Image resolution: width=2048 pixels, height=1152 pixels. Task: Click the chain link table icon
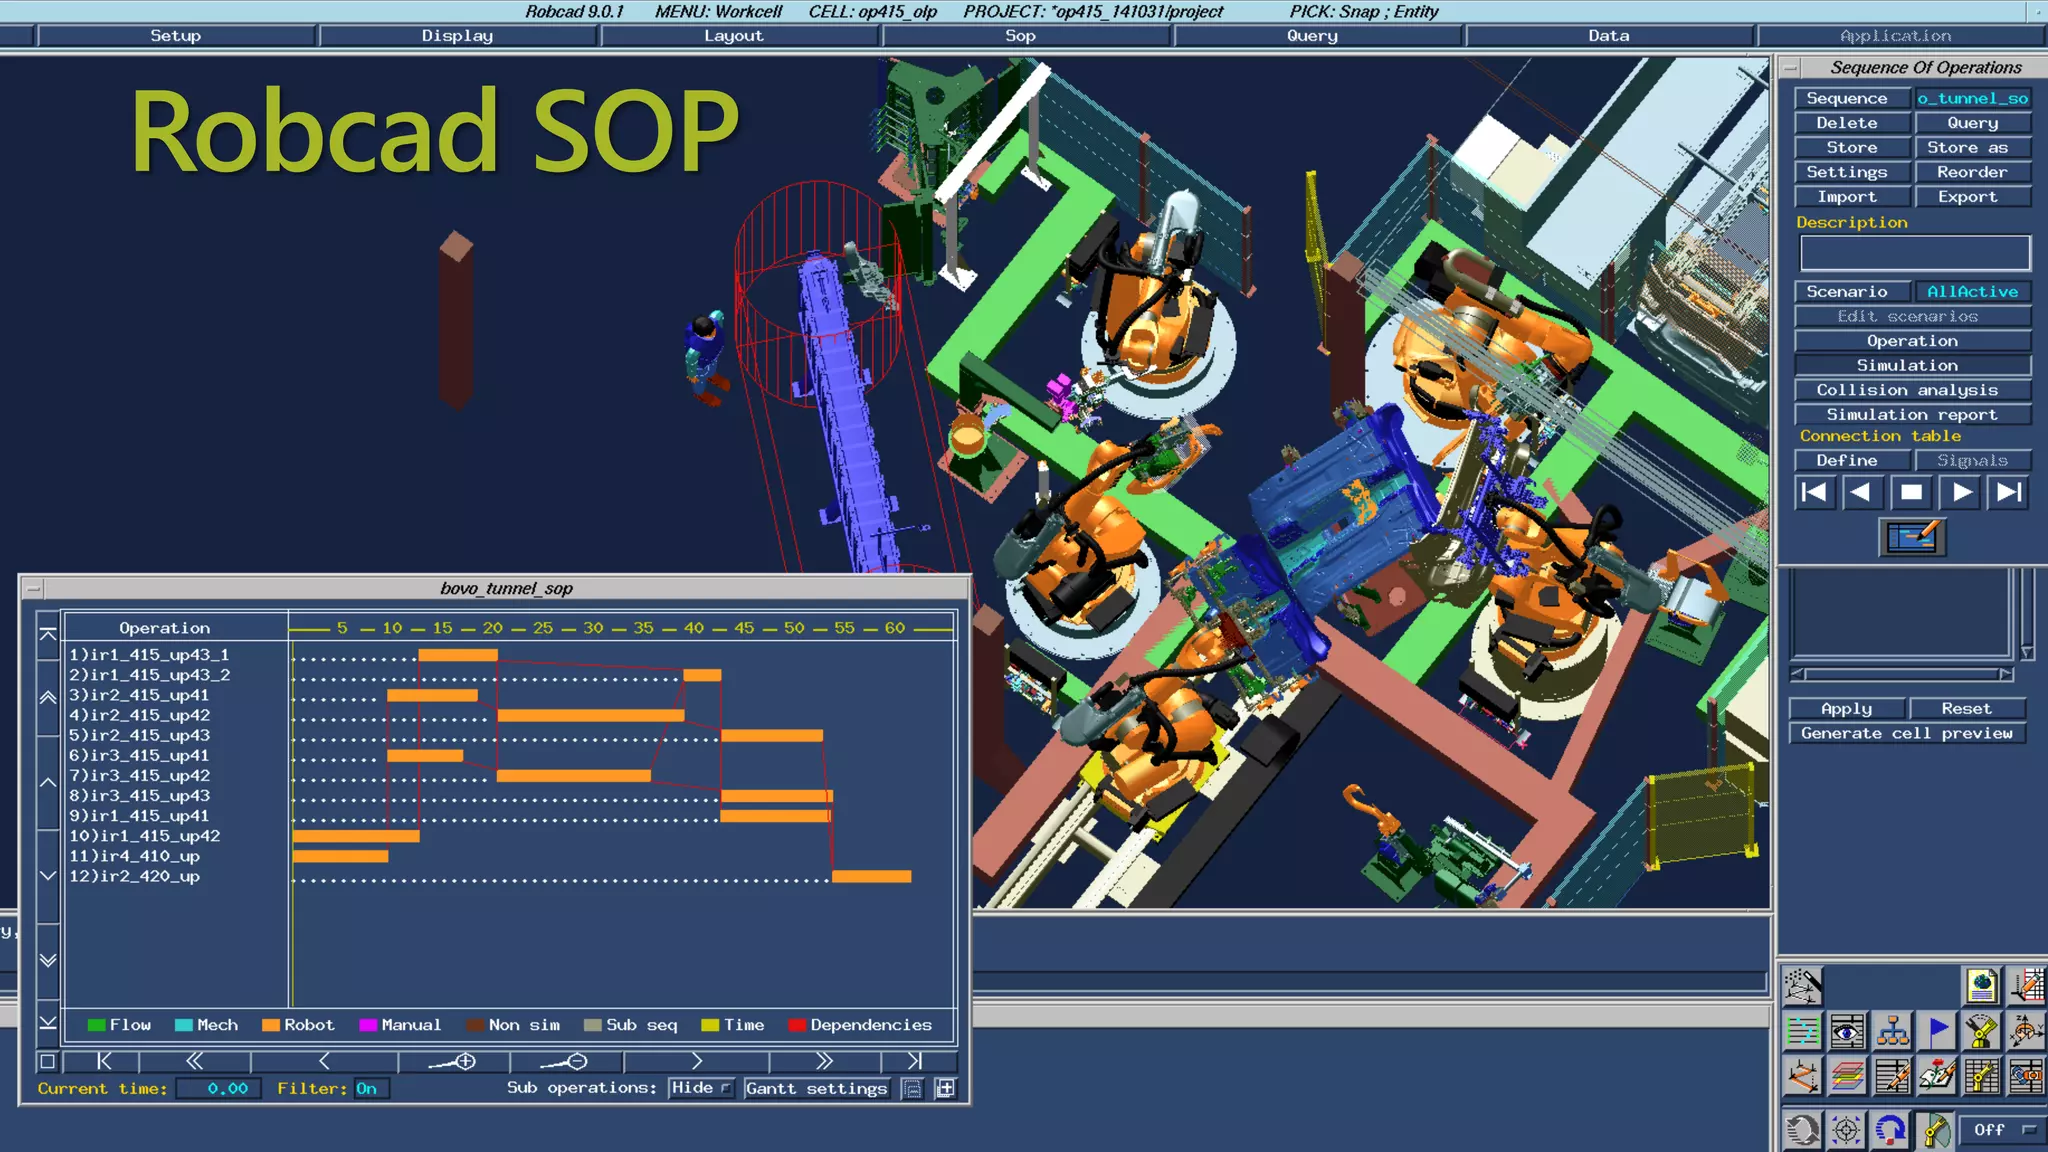[2027, 1077]
